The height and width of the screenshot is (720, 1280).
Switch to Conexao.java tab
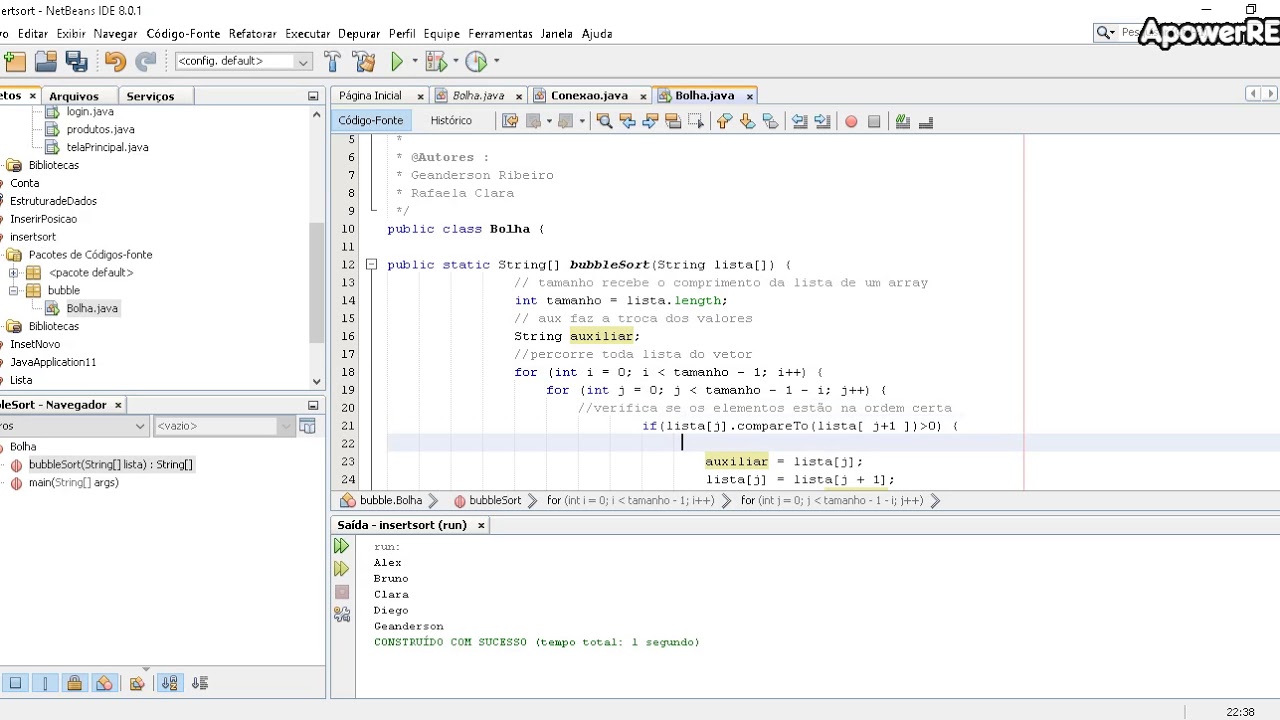point(589,96)
